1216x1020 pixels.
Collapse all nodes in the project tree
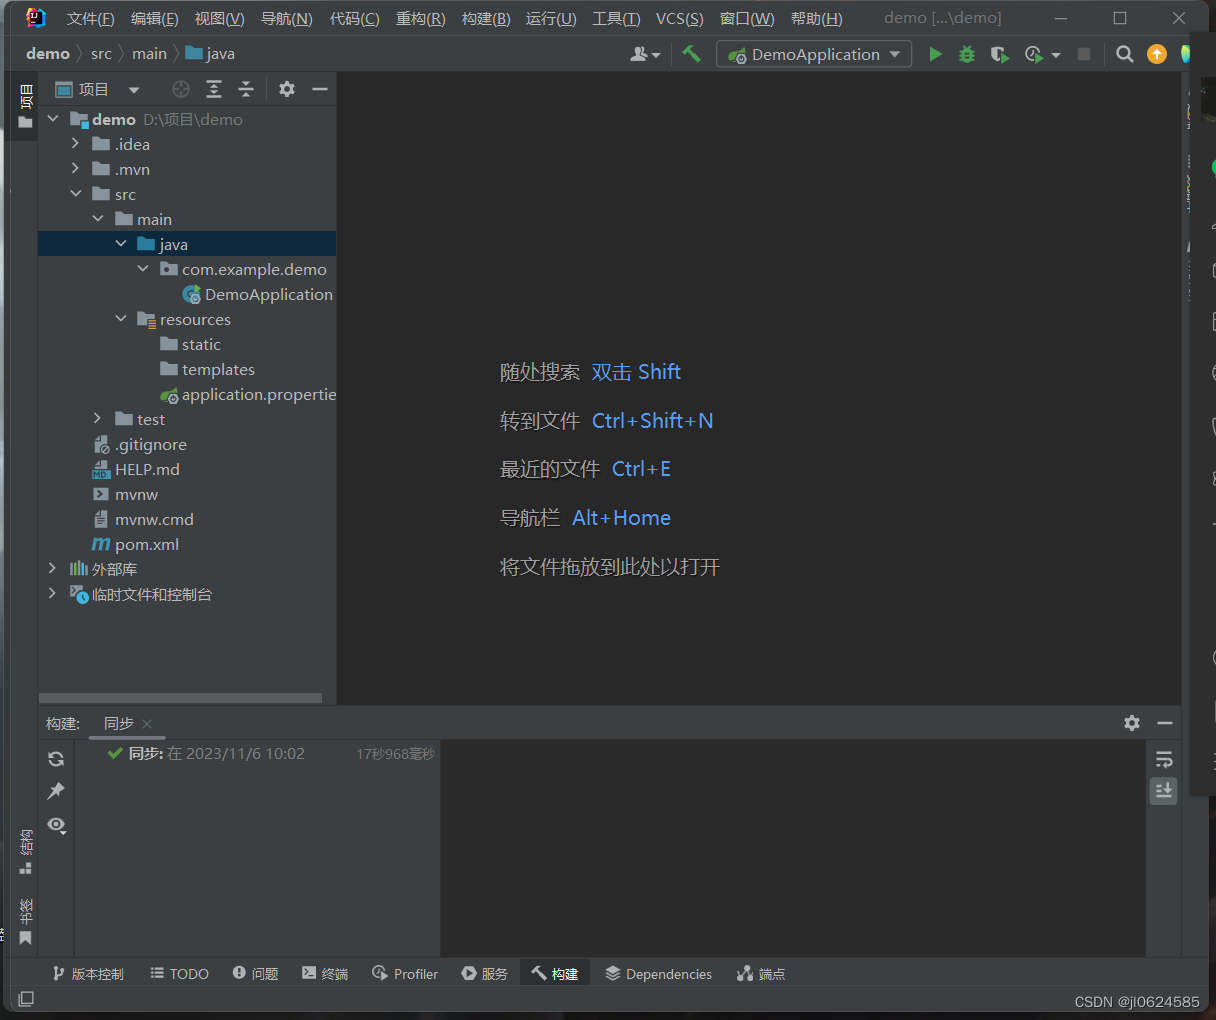[x=245, y=89]
